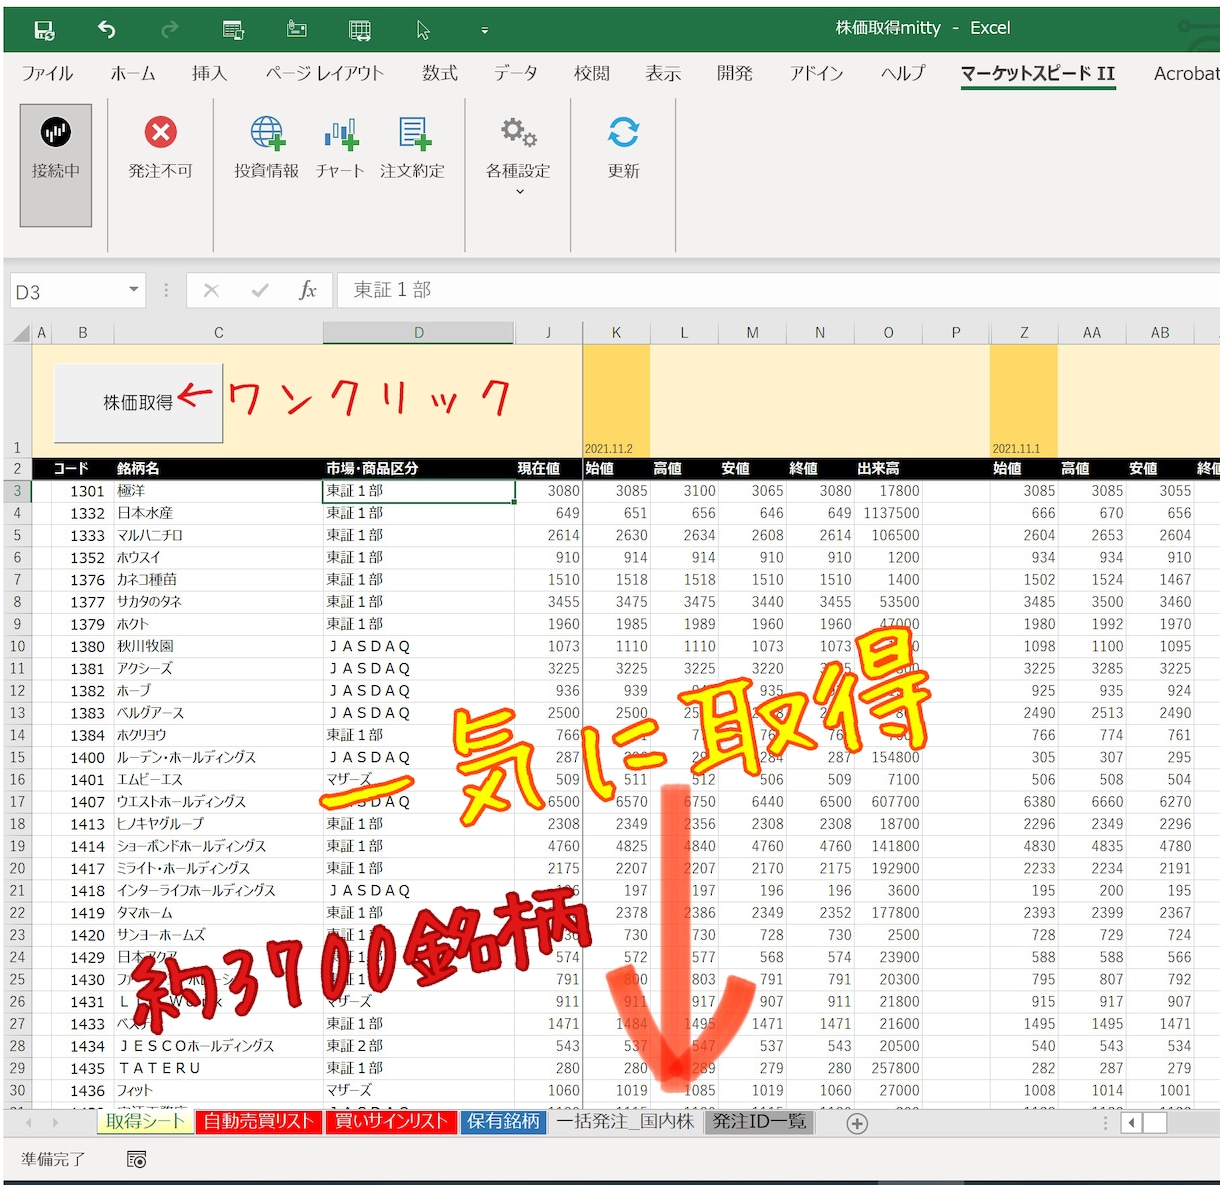Toggle the 接続中 connection button
The image size is (1220, 1185).
pyautogui.click(x=56, y=165)
